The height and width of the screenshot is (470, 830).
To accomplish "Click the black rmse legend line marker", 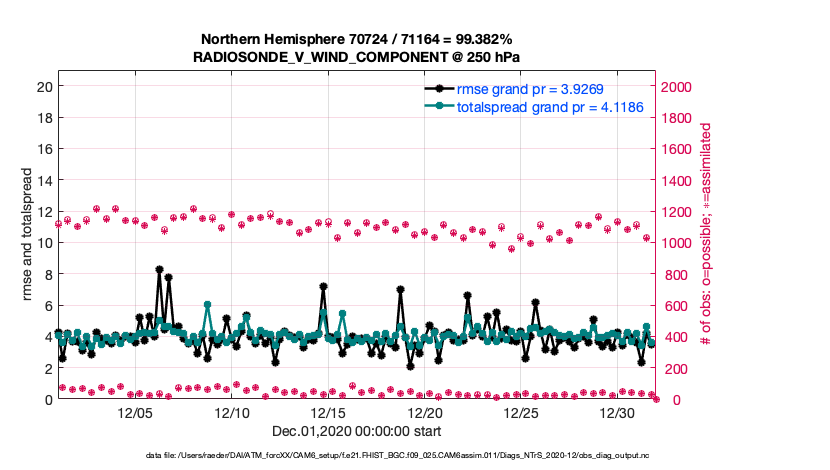I will click(x=439, y=88).
